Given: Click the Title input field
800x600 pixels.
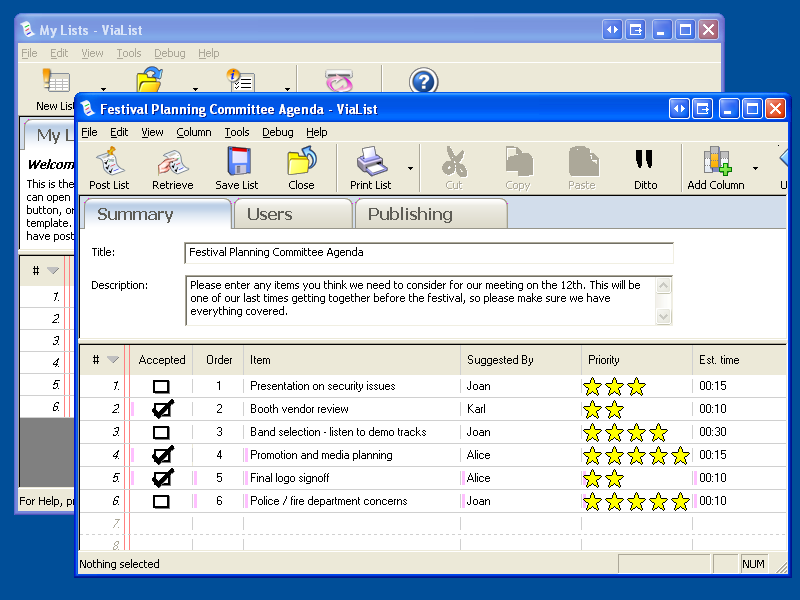Looking at the screenshot, I should (x=429, y=253).
